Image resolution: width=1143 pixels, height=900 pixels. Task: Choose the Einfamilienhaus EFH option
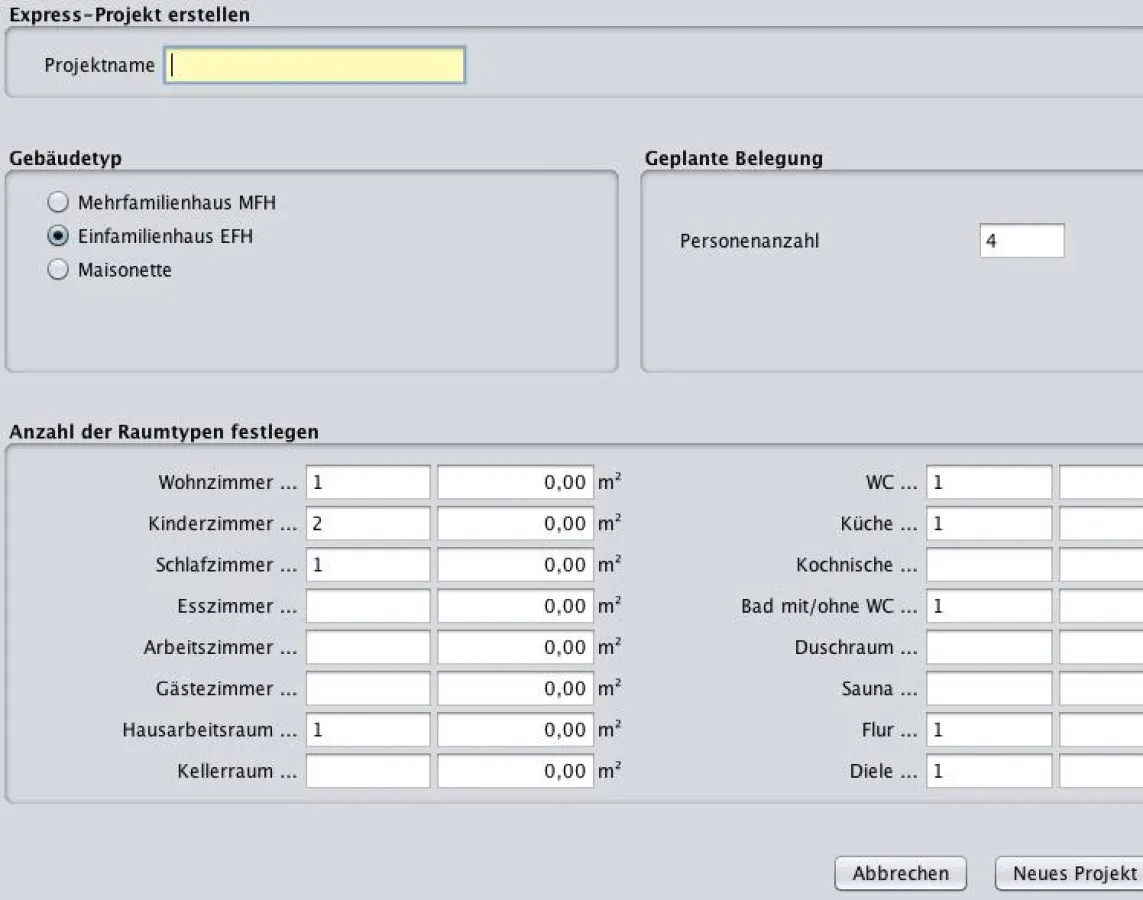tap(59, 237)
